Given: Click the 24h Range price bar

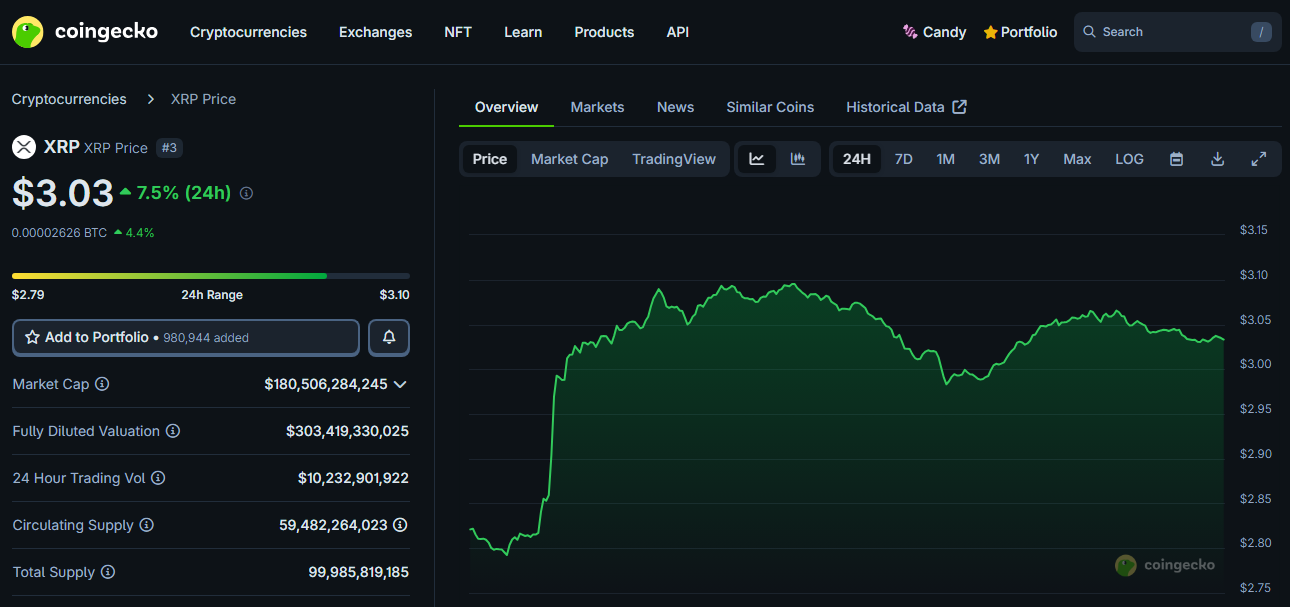Looking at the screenshot, I should [x=210, y=275].
